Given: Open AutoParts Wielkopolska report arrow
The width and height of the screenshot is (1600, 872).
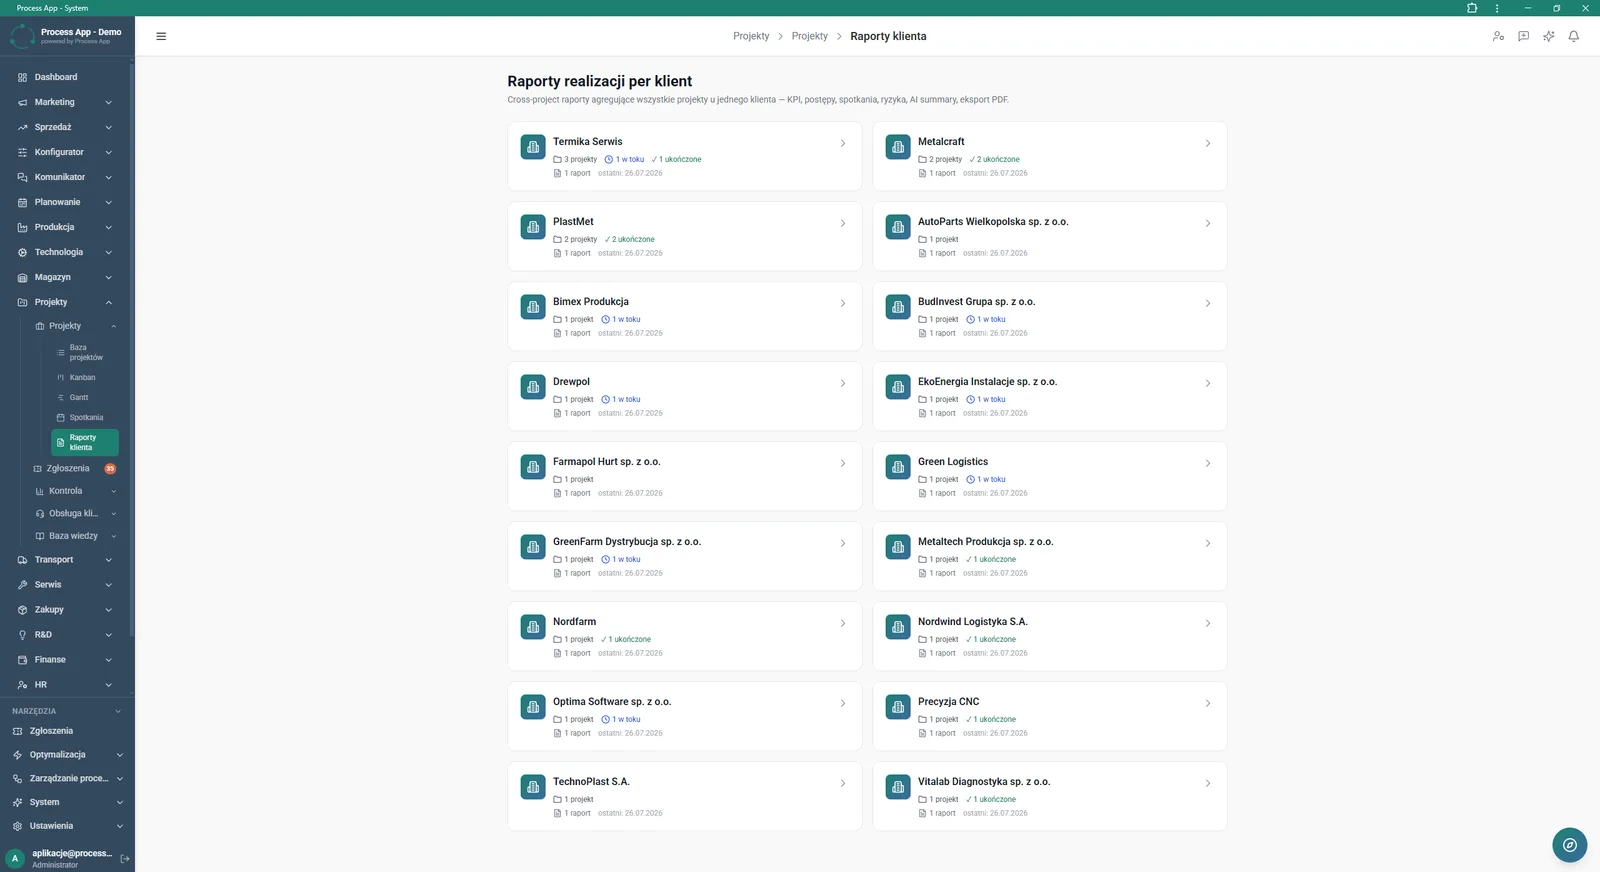Looking at the screenshot, I should (x=1208, y=223).
